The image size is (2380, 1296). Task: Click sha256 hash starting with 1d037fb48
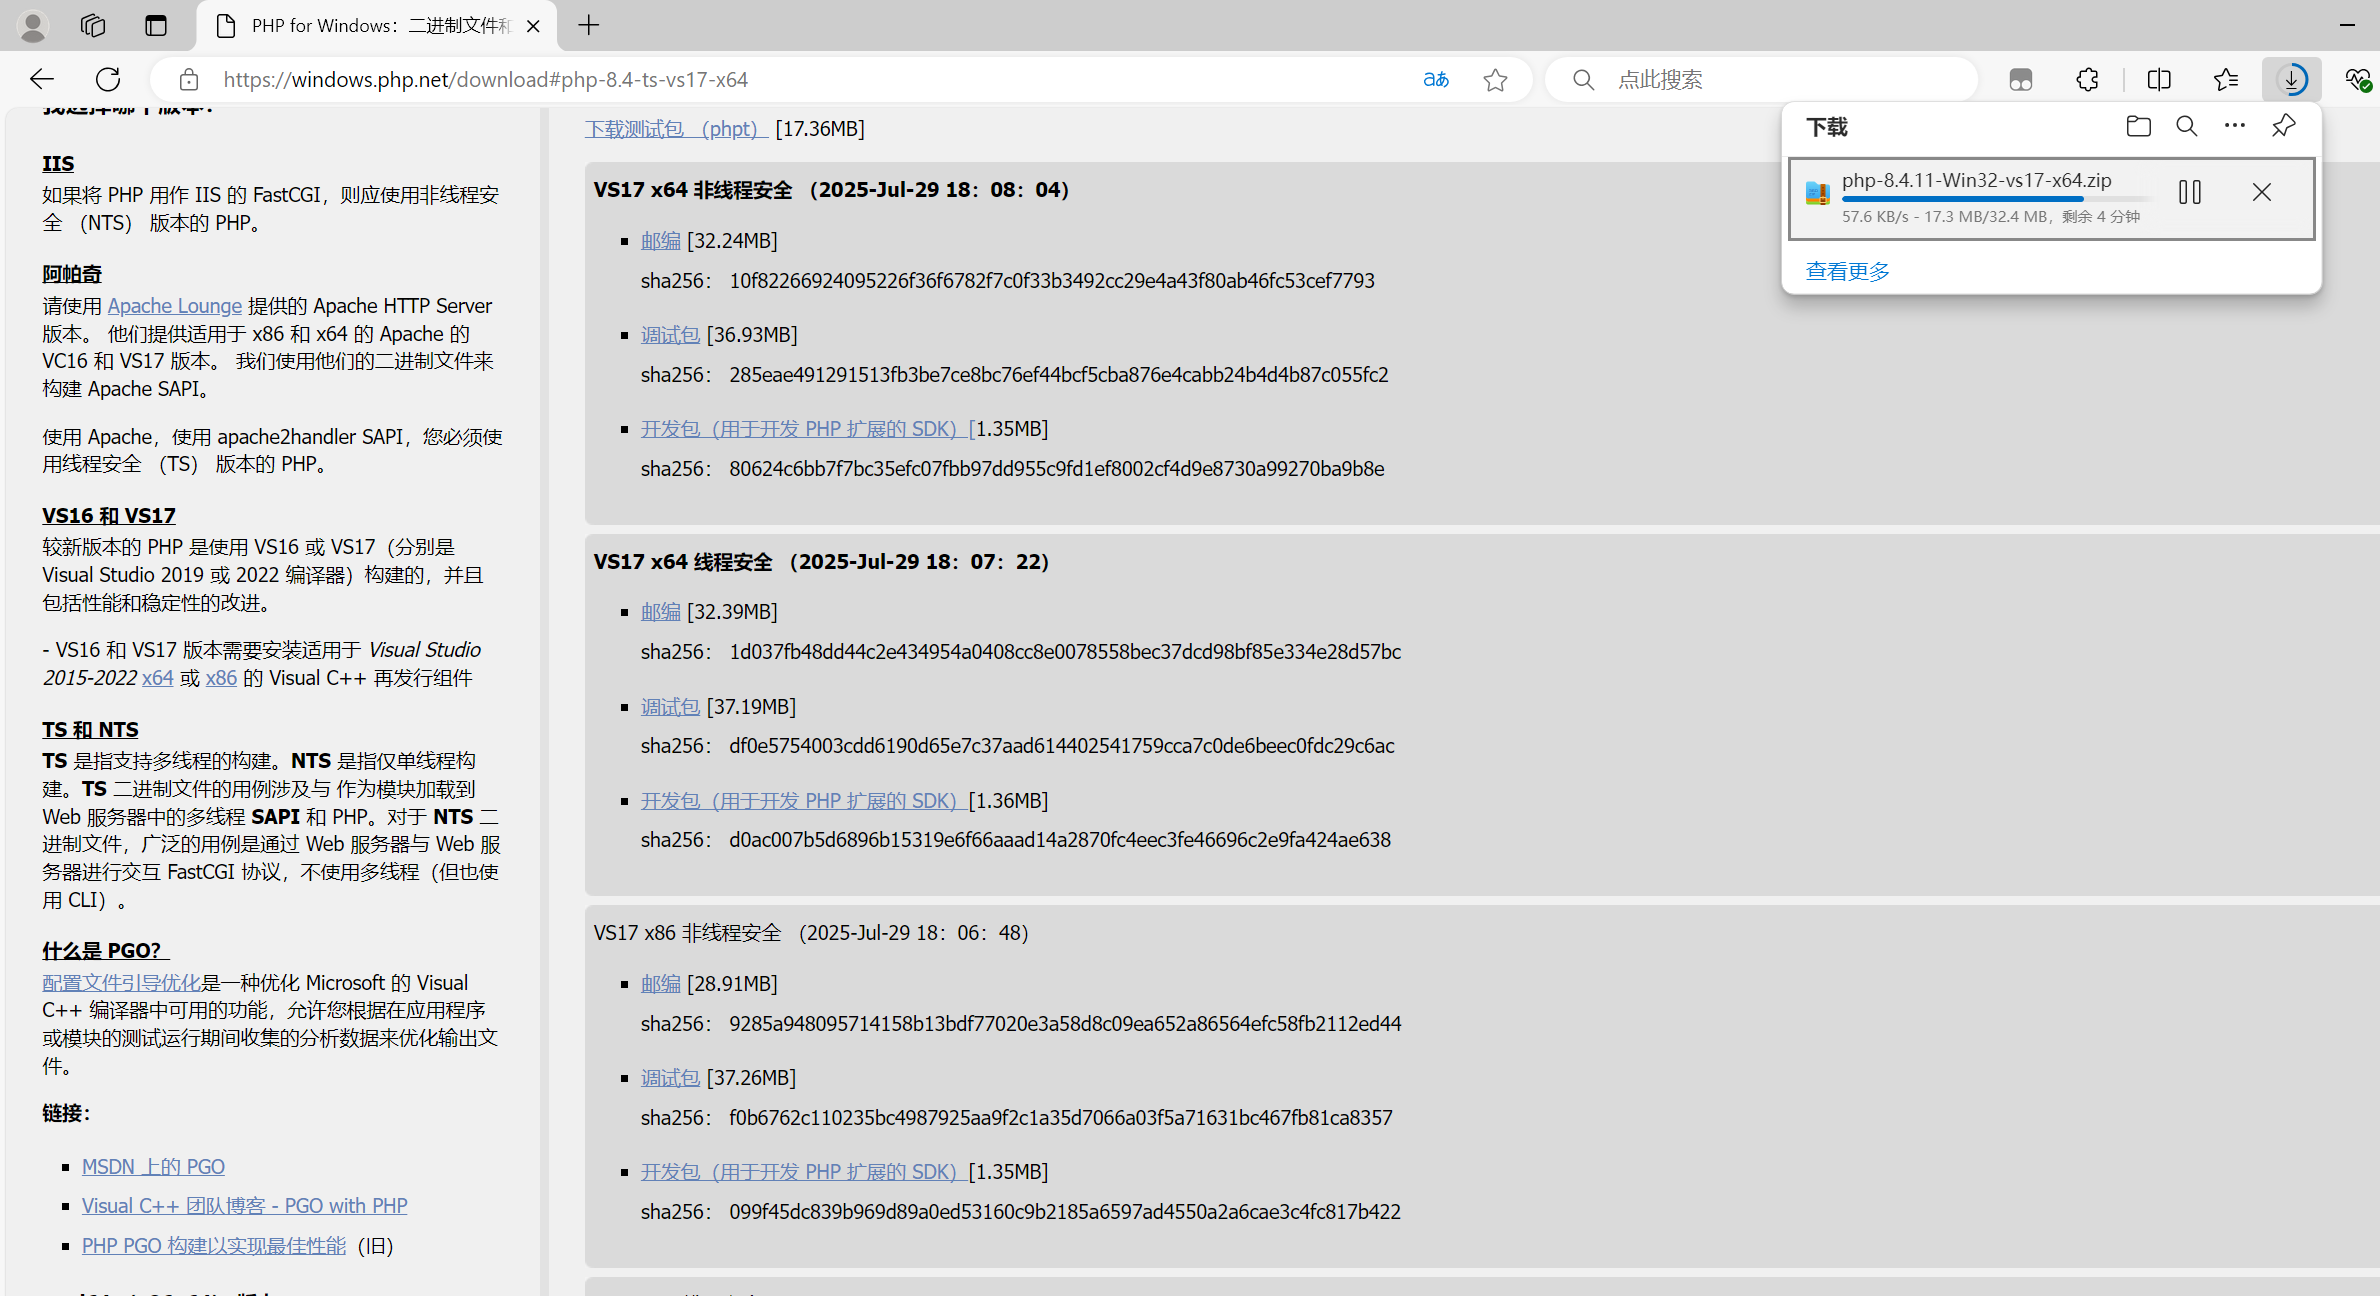(1065, 652)
